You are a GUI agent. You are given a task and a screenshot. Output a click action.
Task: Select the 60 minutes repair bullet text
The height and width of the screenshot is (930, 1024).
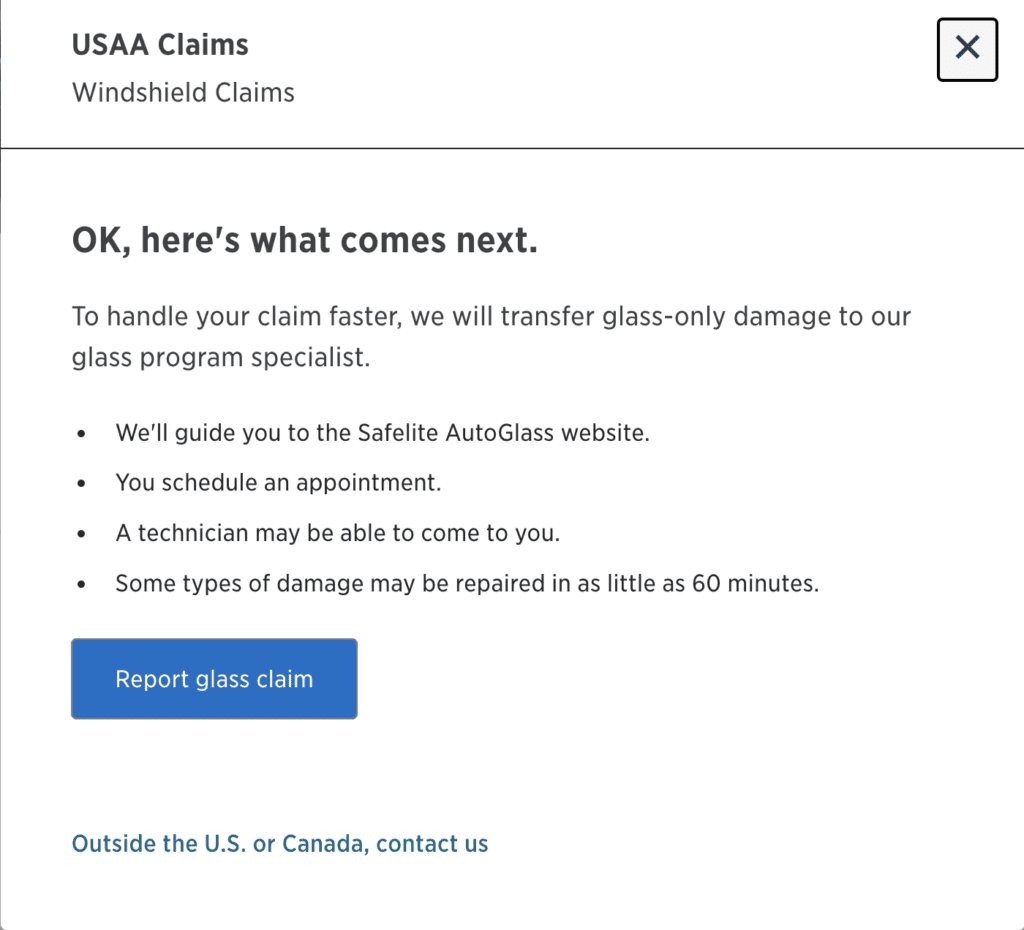[x=468, y=582]
